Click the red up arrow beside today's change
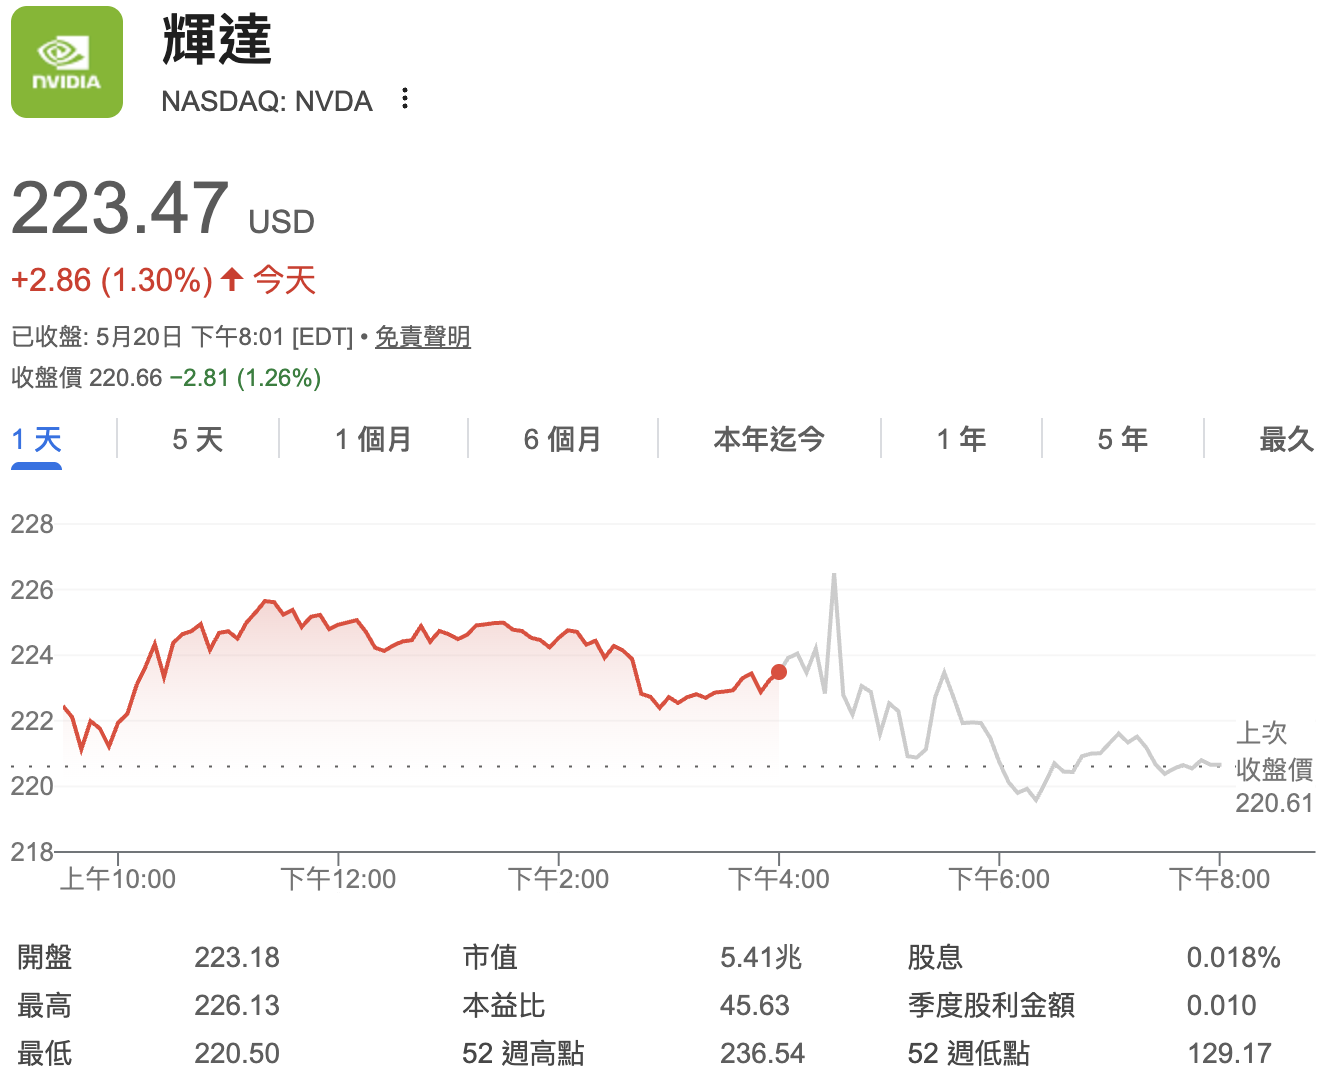Viewport: 1320px width, 1072px height. point(232,279)
